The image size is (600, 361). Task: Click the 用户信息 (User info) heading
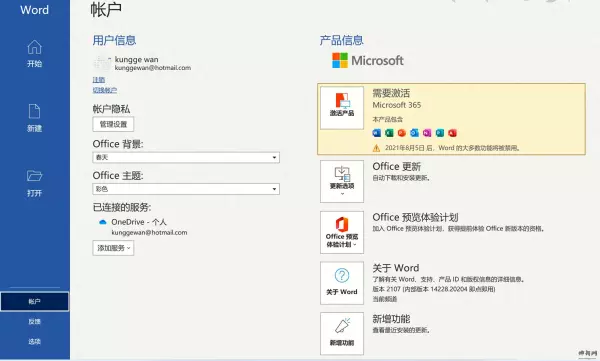pos(114,40)
